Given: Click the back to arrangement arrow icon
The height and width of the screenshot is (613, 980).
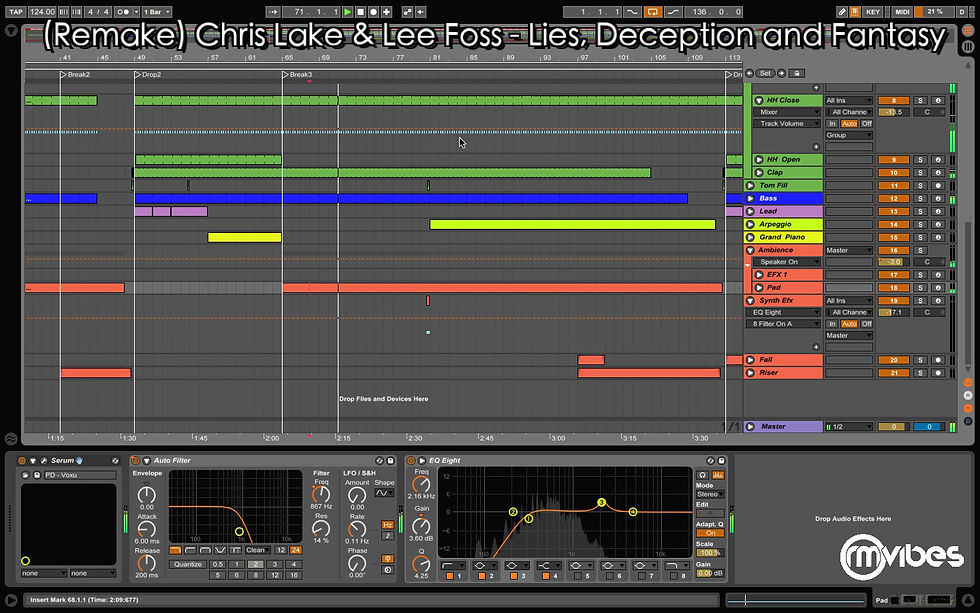Looking at the screenshot, I should pyautogui.click(x=421, y=11).
